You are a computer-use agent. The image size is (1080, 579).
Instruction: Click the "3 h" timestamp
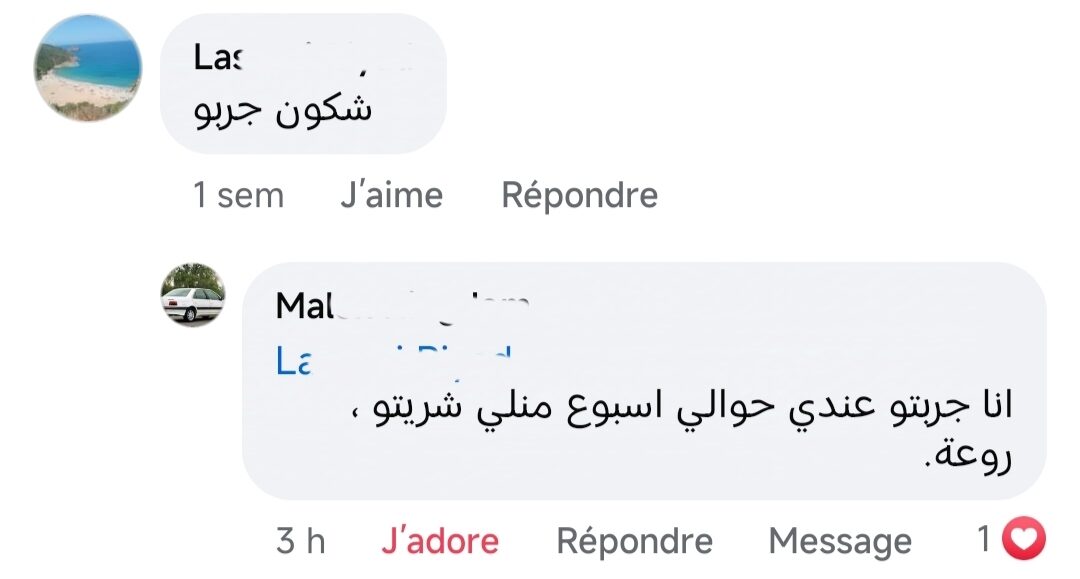point(301,542)
